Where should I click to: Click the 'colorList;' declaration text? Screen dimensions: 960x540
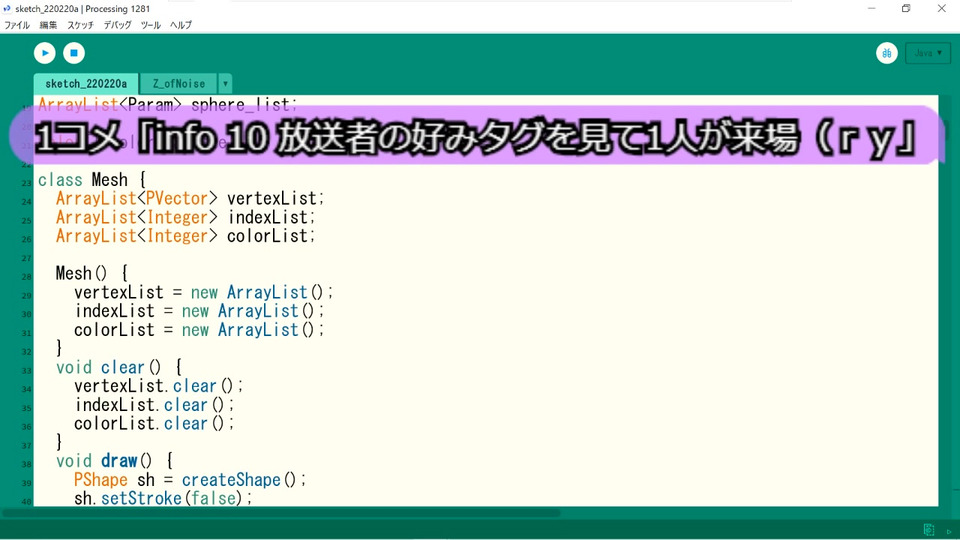click(x=271, y=236)
